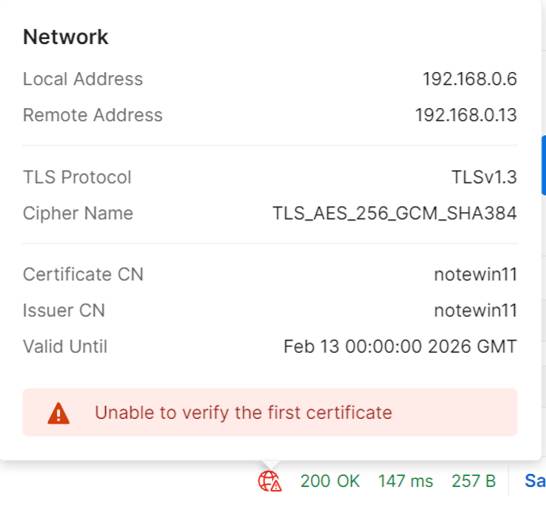Click the Valid Until label
The width and height of the screenshot is (546, 509).
65,346
